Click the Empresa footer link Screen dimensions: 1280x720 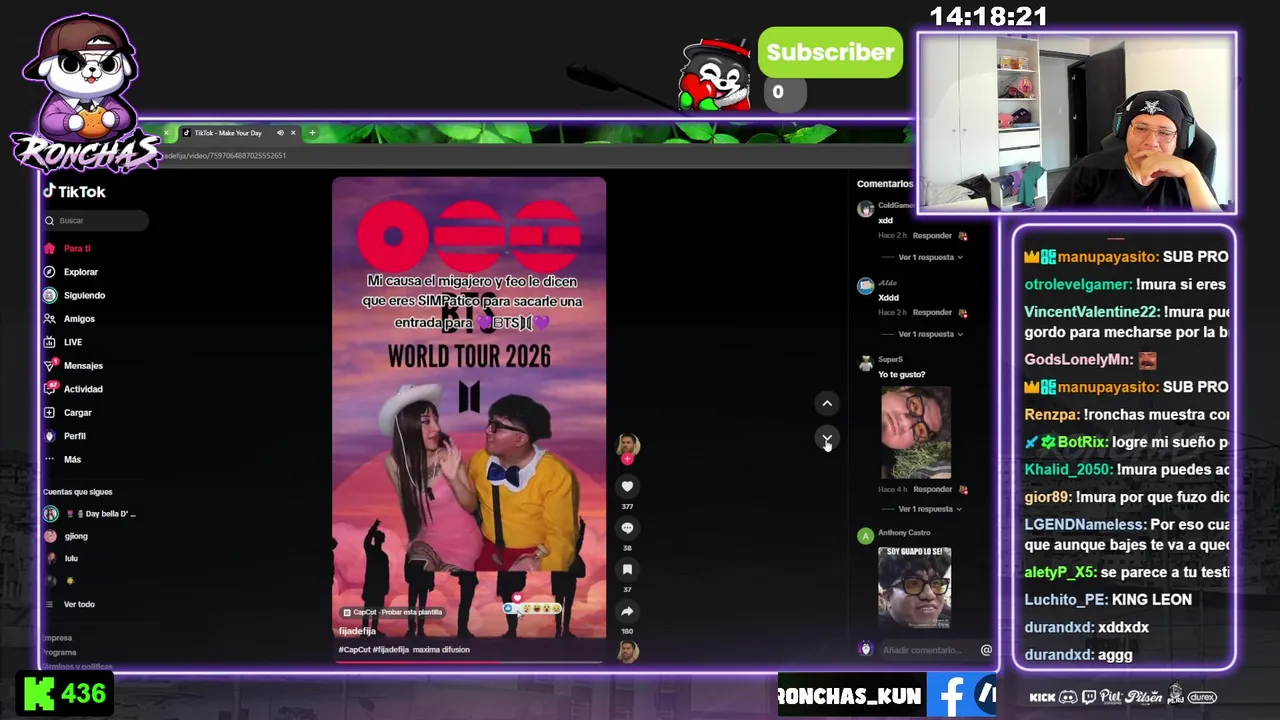point(57,638)
